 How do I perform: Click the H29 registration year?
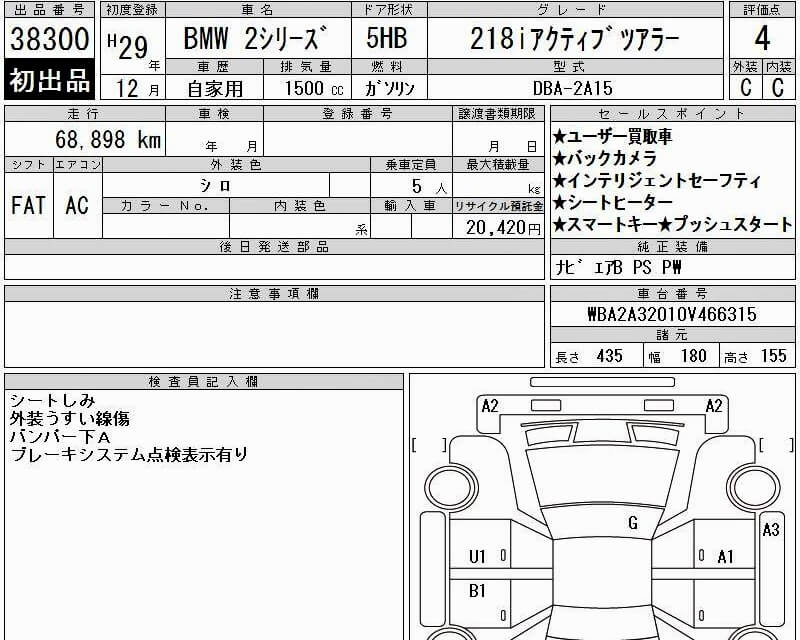click(x=128, y=47)
